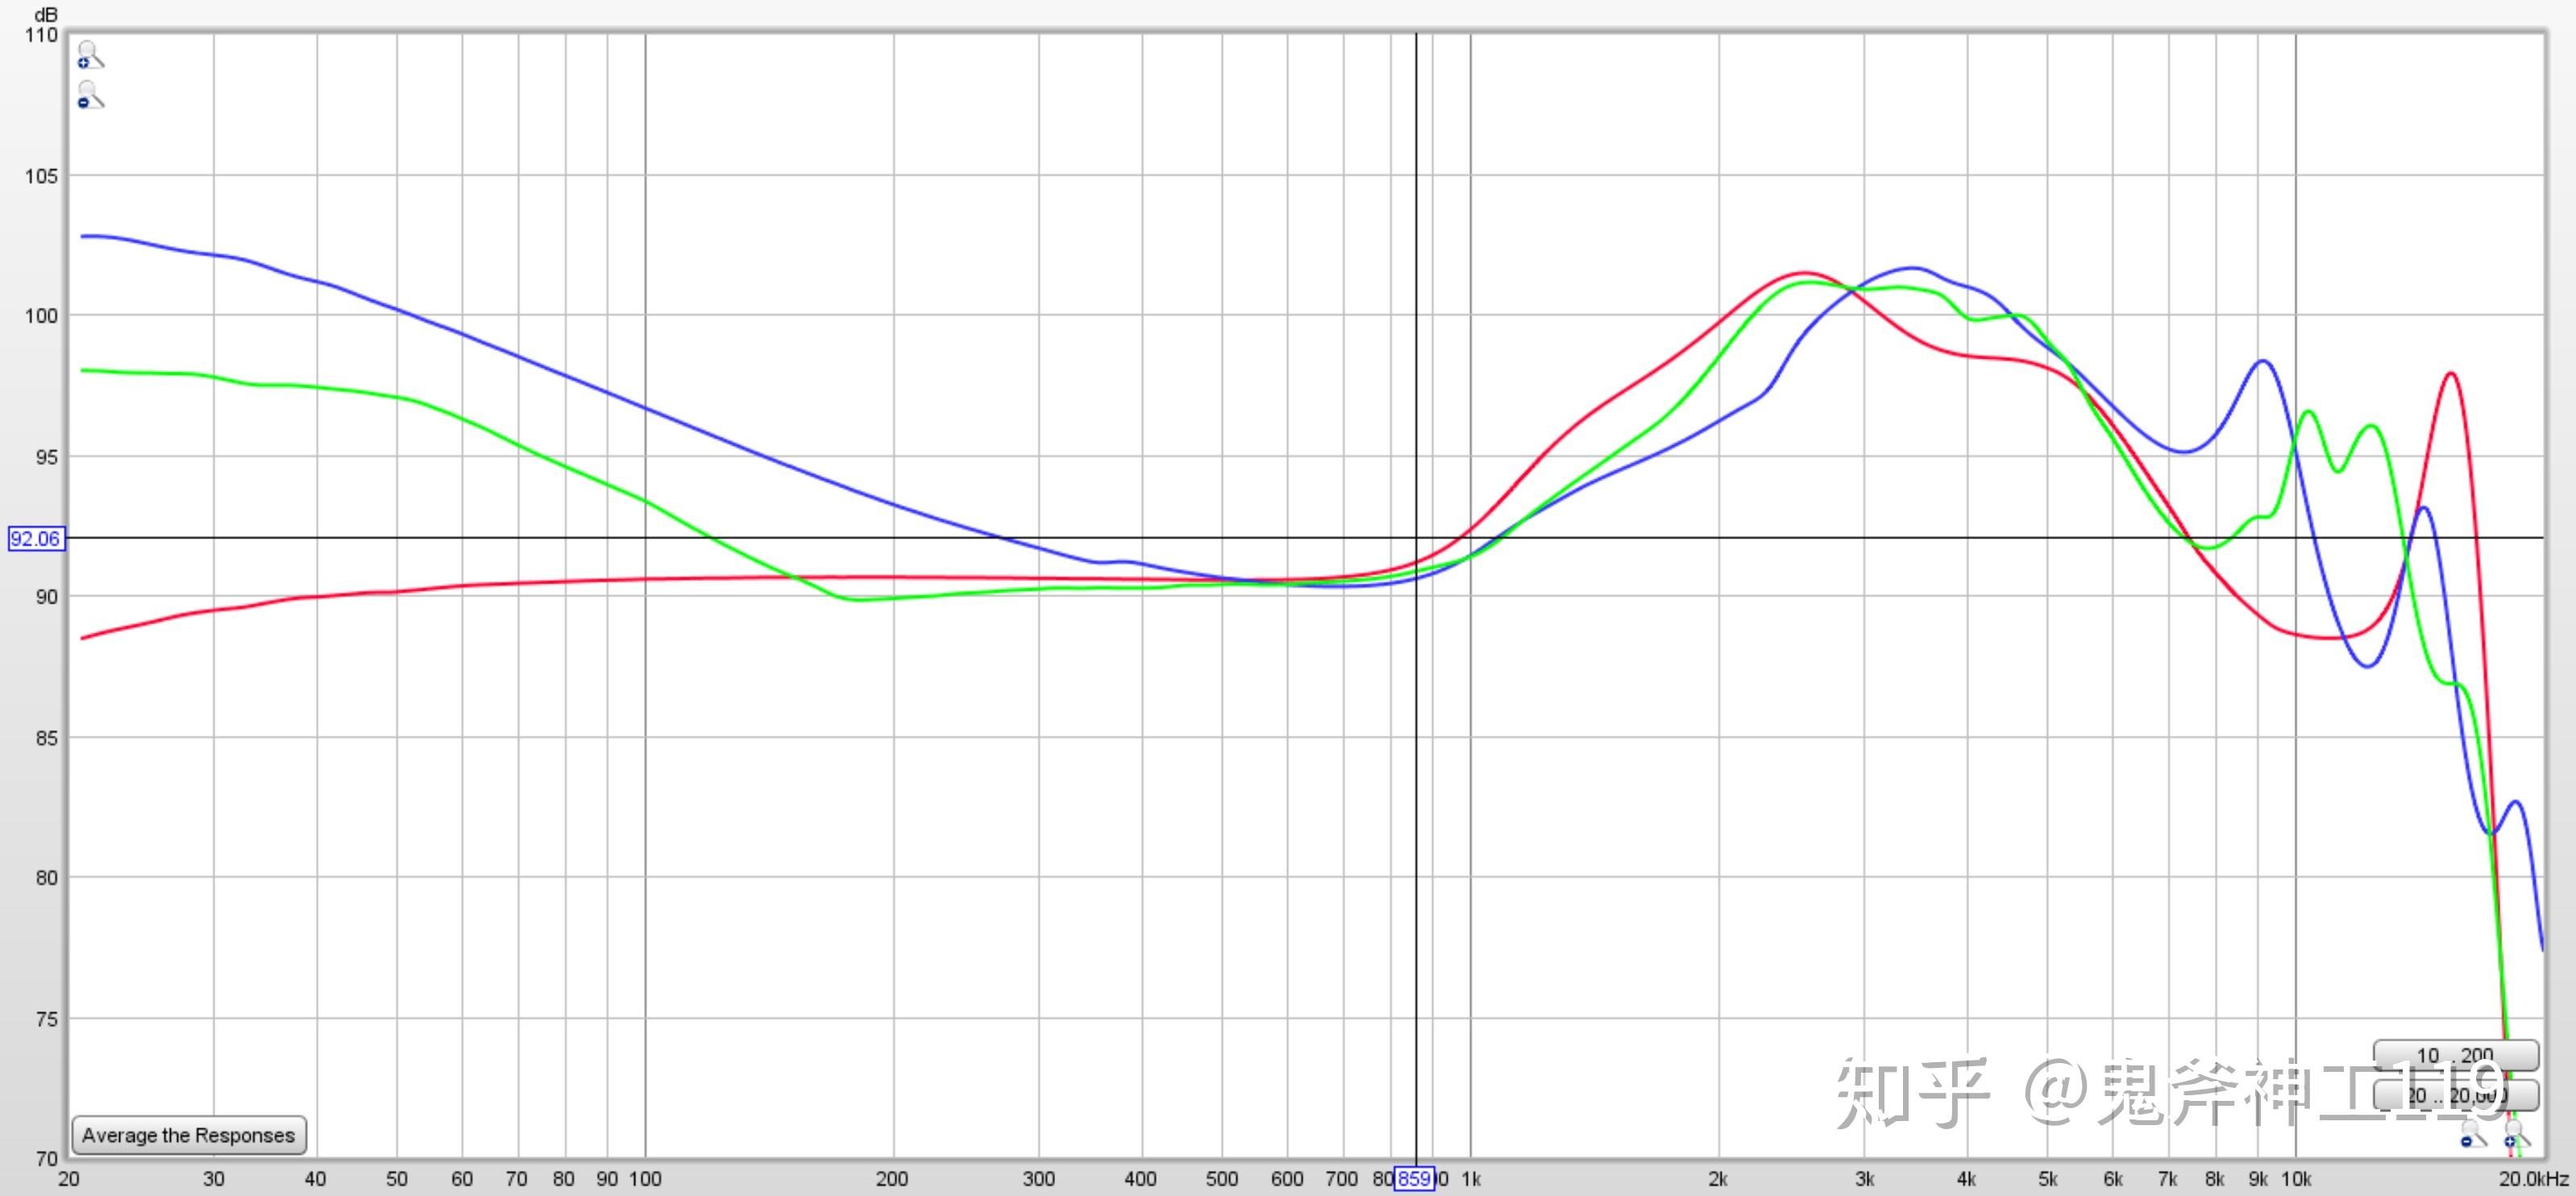Click the 859 Hz cursor readout

click(1414, 1179)
